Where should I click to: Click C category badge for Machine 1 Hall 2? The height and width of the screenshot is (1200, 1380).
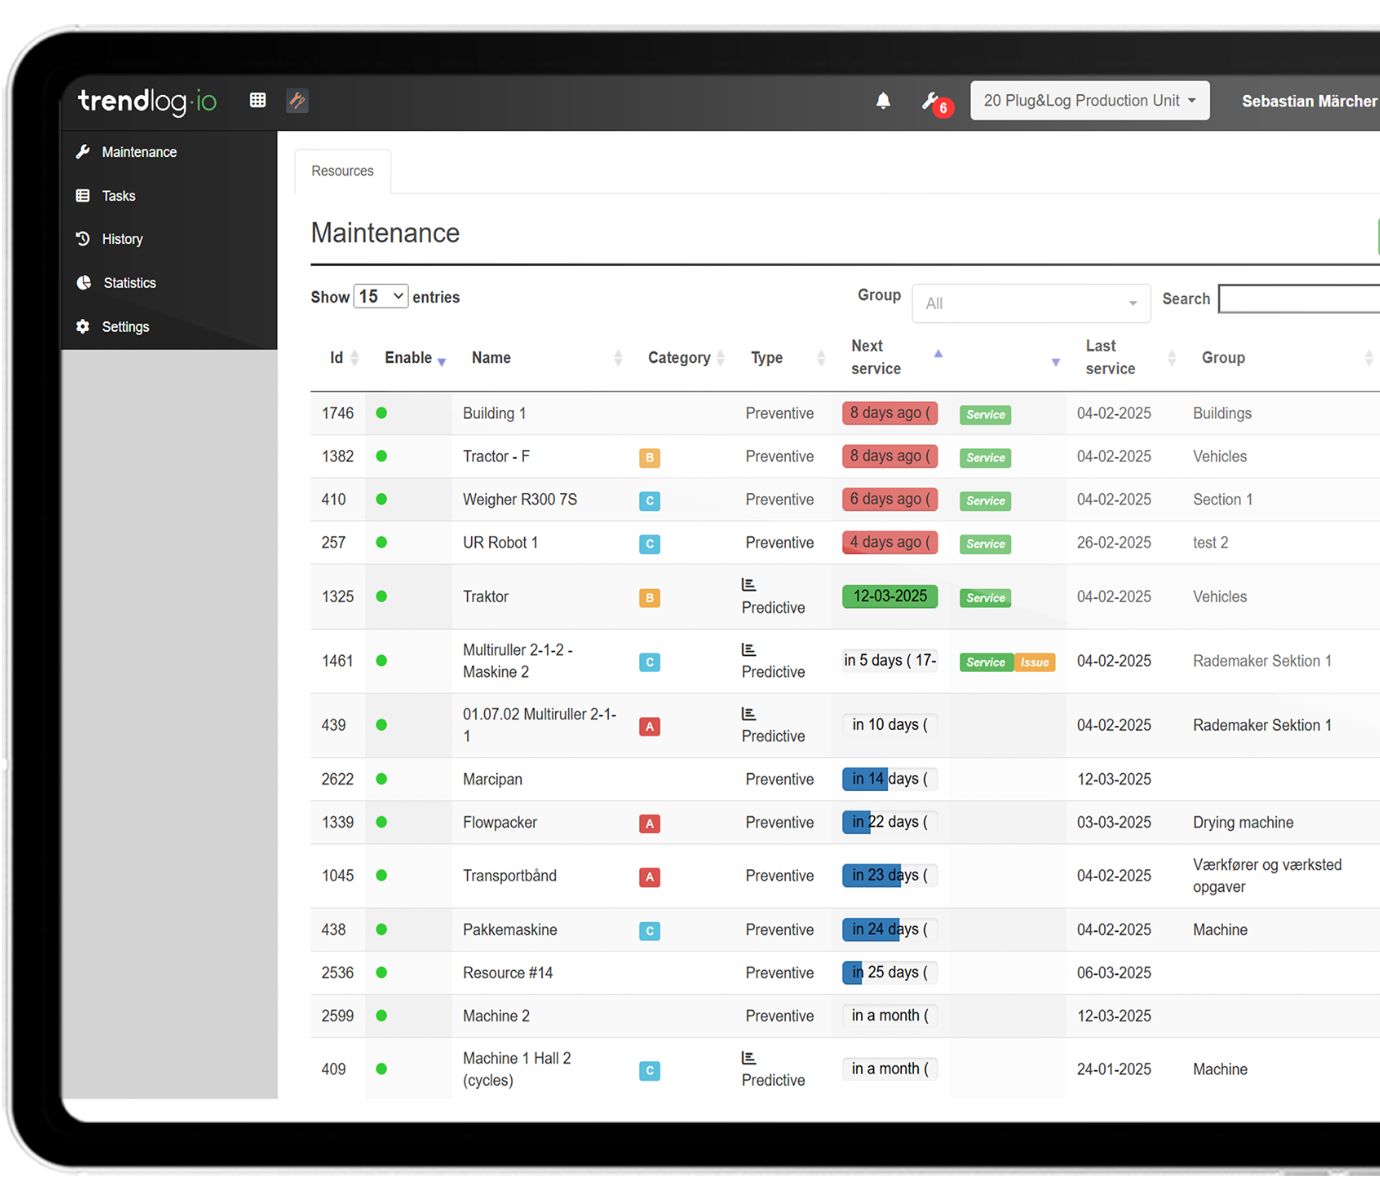click(649, 1071)
